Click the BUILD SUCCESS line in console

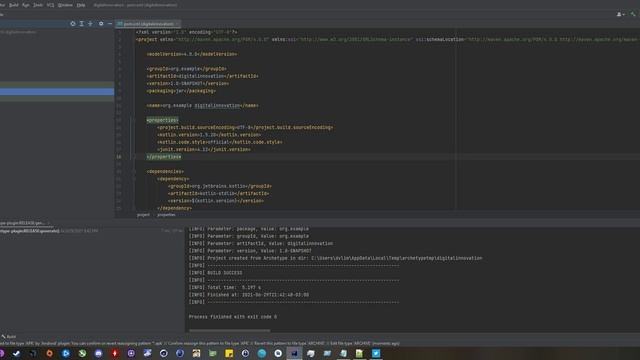click(x=215, y=273)
